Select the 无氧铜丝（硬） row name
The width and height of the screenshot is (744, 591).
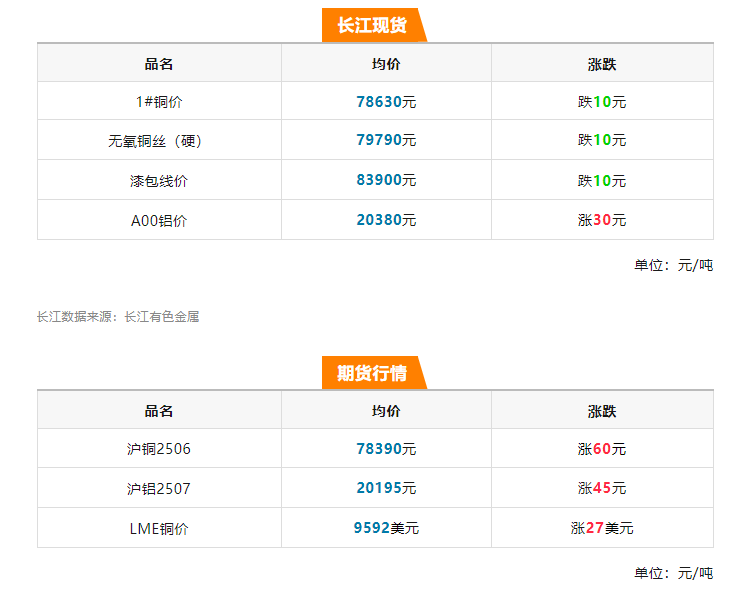pyautogui.click(x=159, y=141)
